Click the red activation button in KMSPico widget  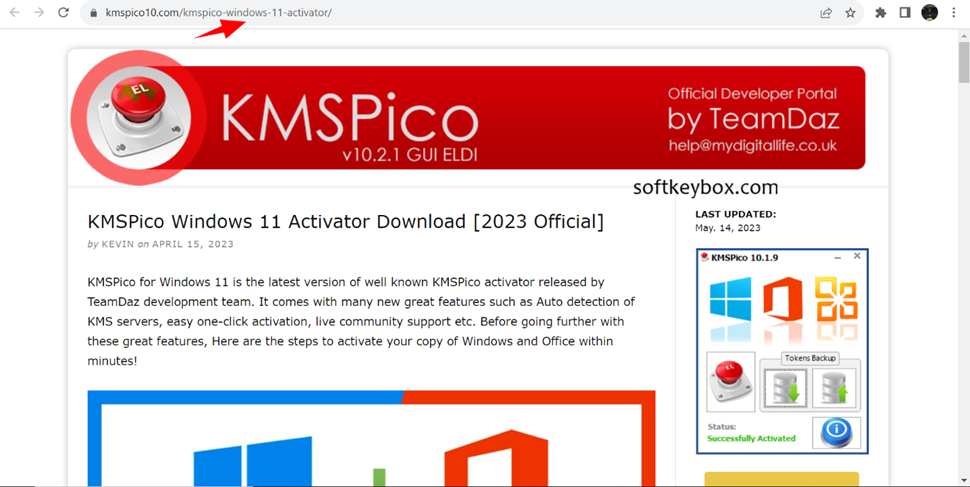pos(731,382)
